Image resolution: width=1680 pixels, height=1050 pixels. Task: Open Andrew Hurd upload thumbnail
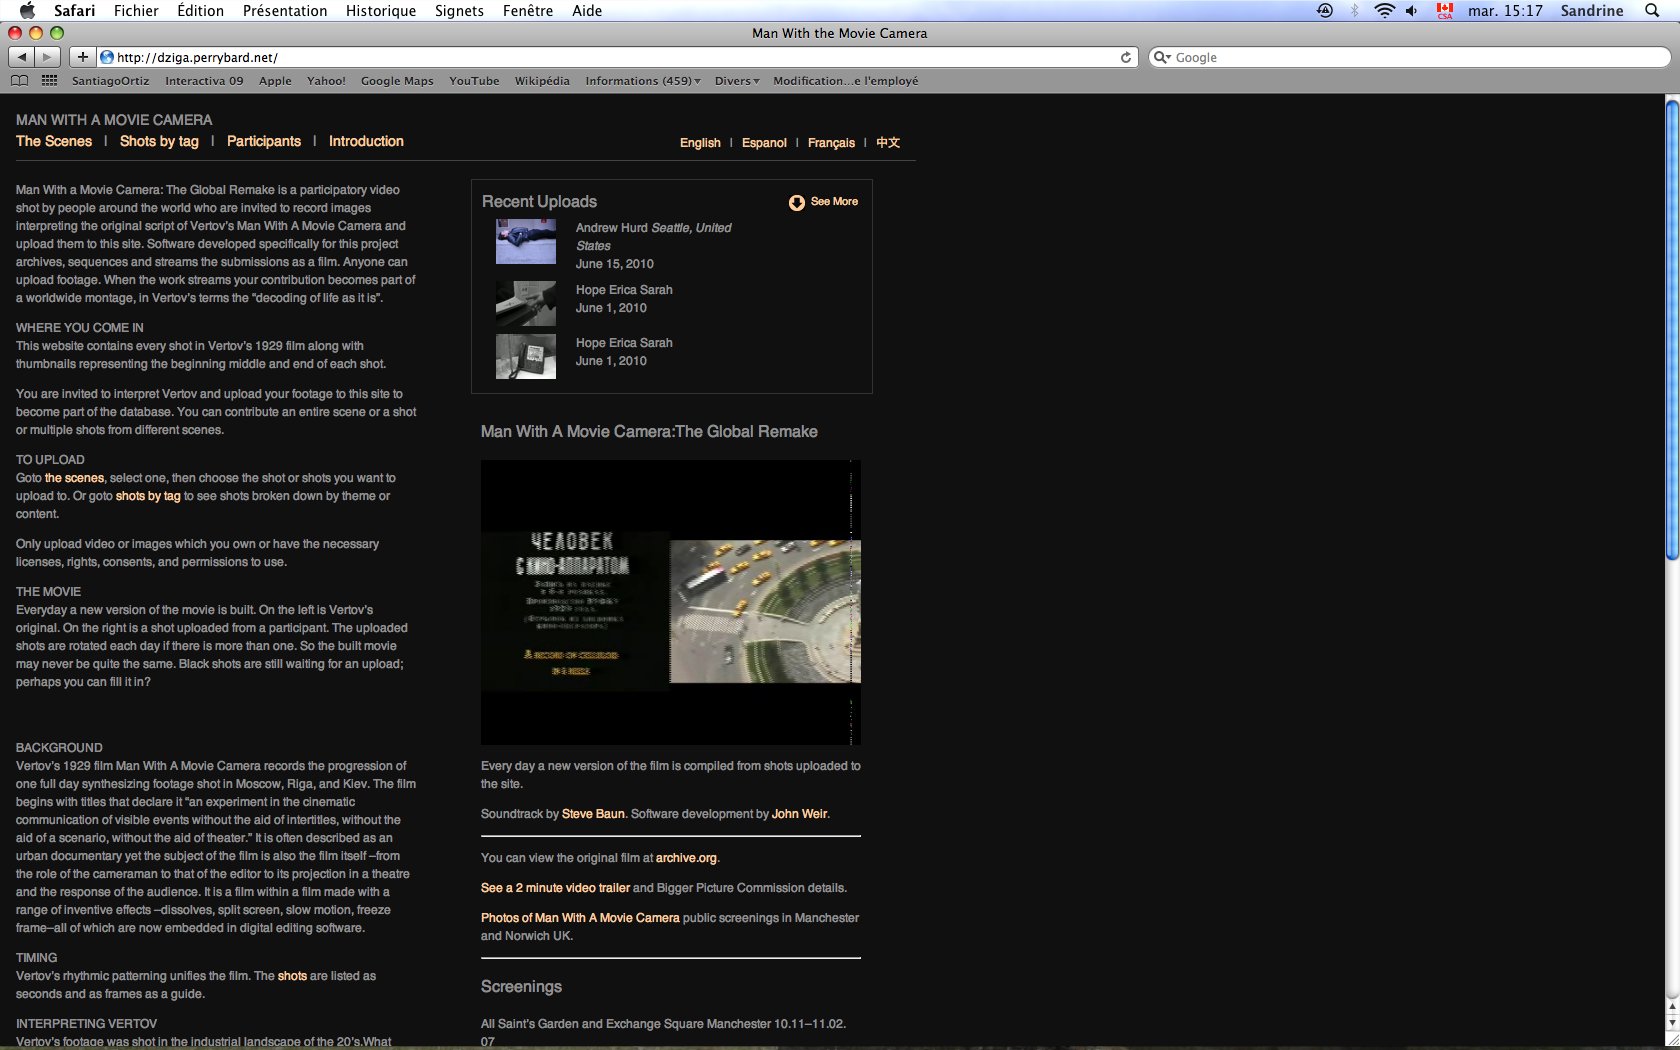[526, 242]
